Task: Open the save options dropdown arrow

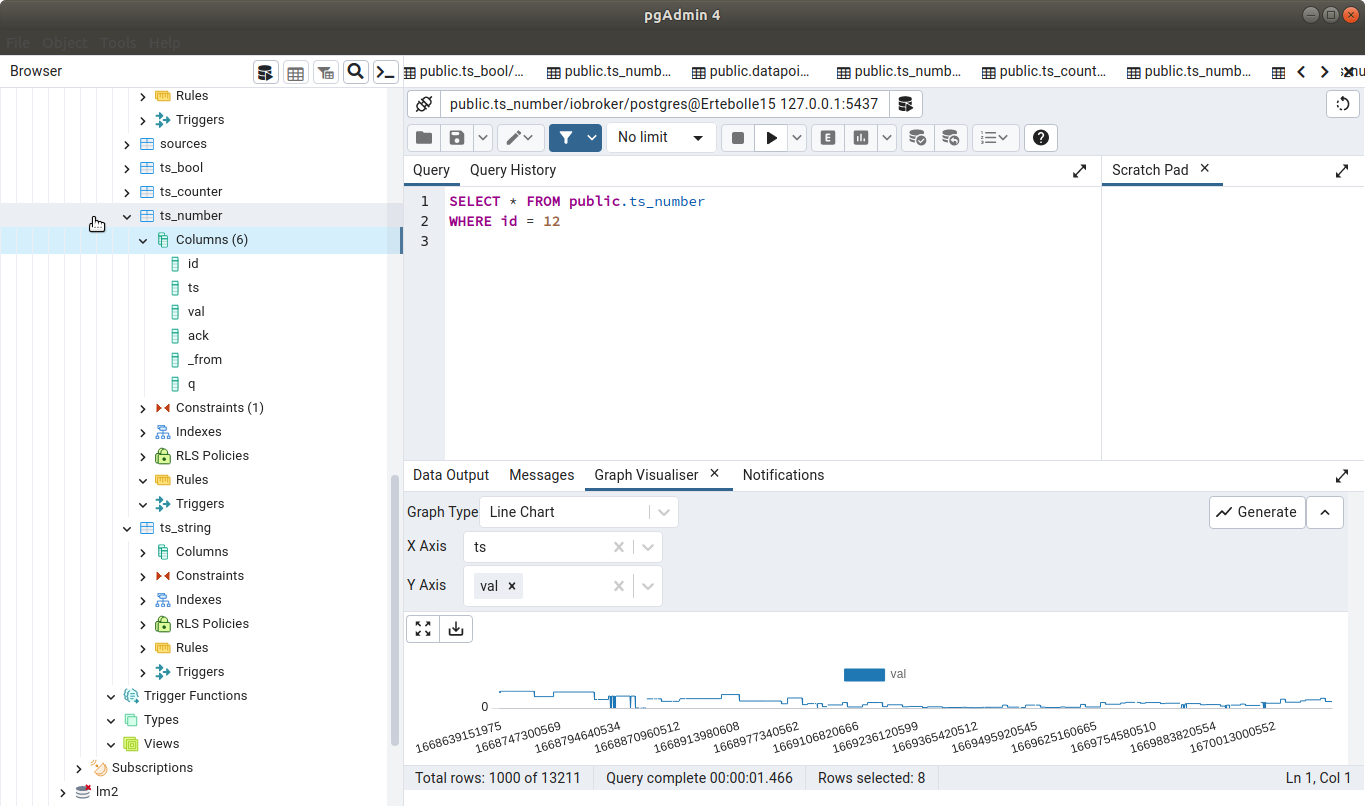Action: click(x=482, y=138)
